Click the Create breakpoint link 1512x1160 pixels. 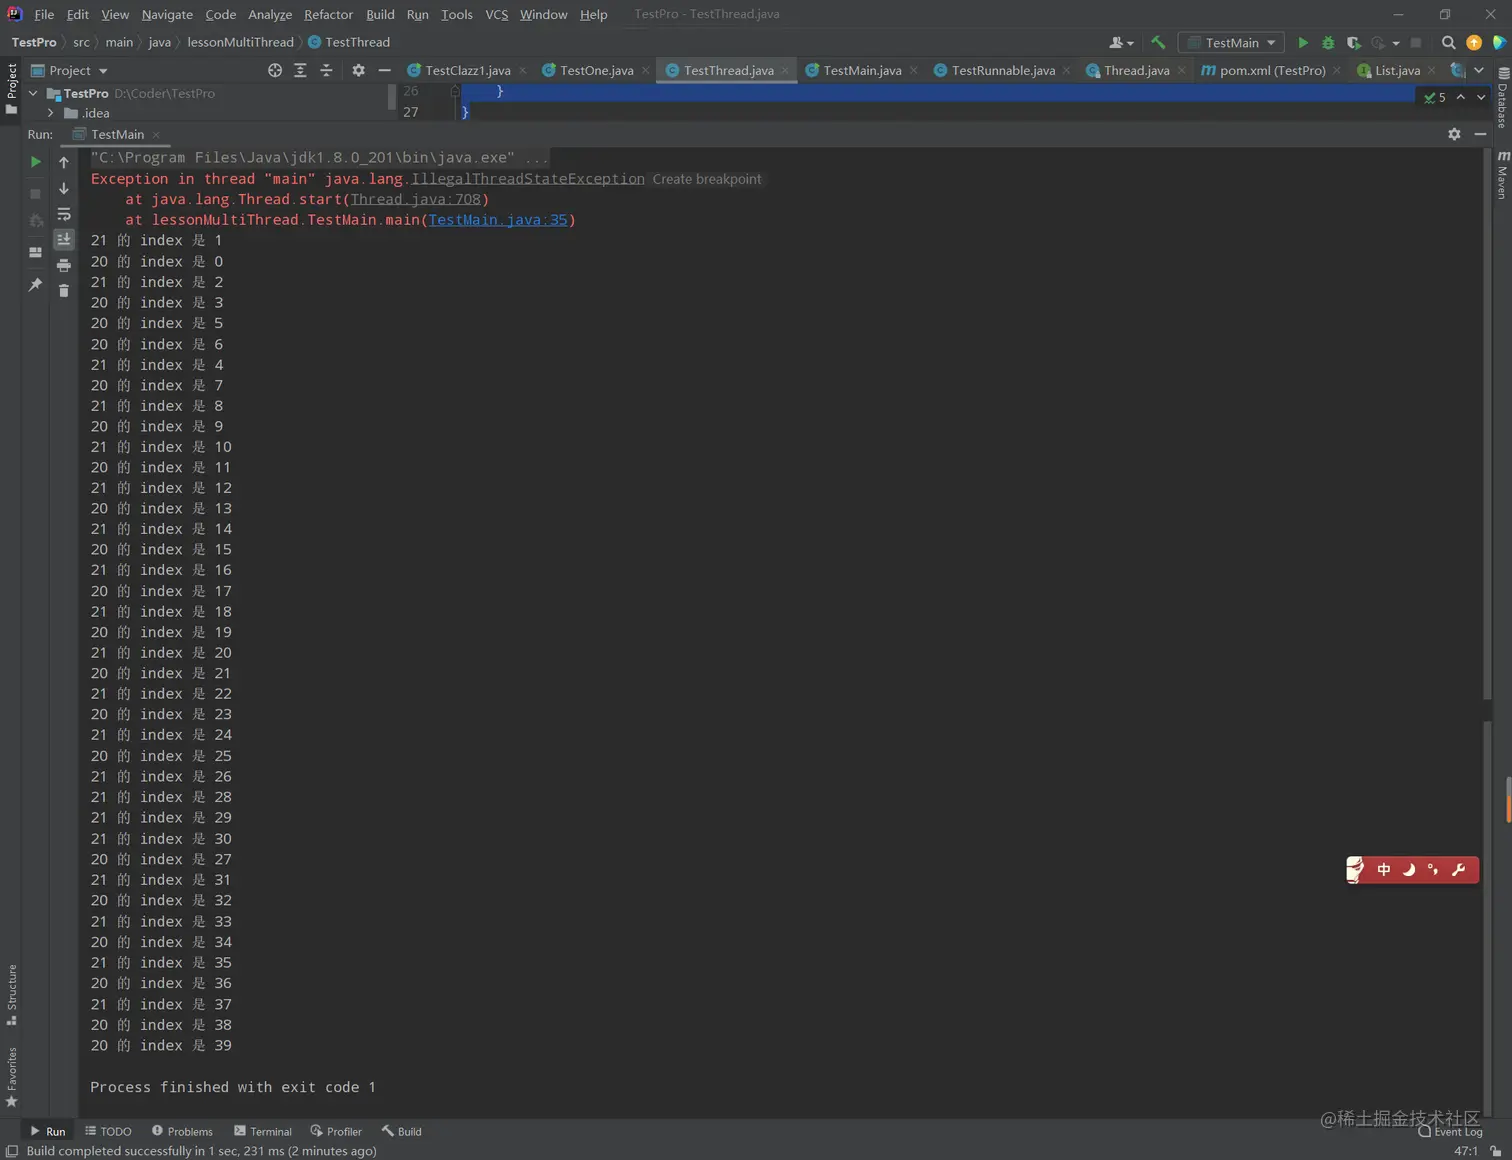(x=707, y=179)
